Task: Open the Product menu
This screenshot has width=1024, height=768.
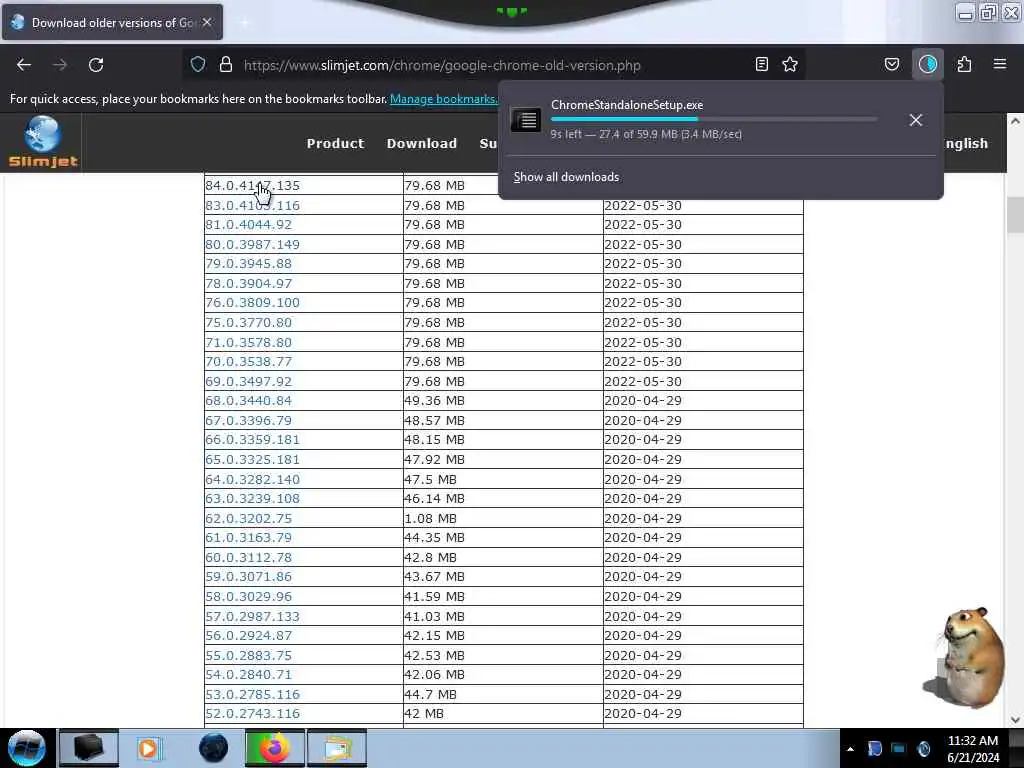Action: pos(335,143)
